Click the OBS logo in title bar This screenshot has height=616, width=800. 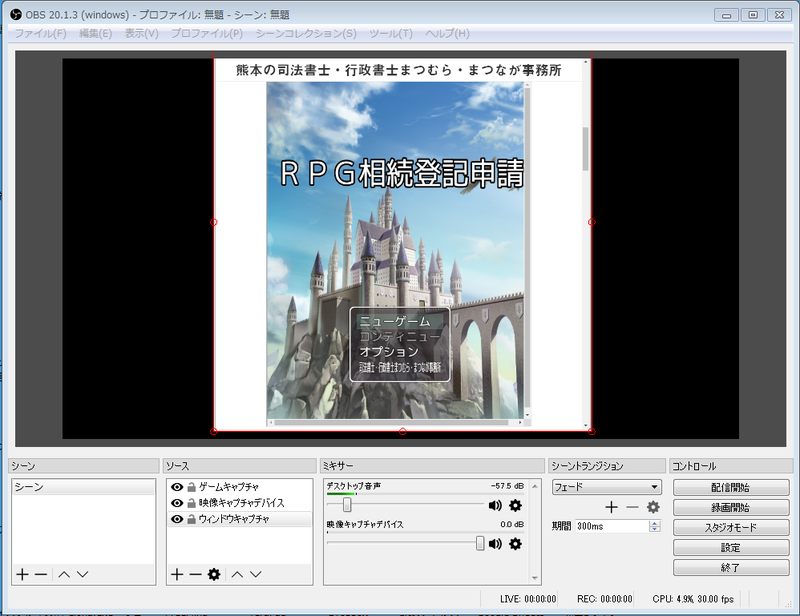[16, 14]
